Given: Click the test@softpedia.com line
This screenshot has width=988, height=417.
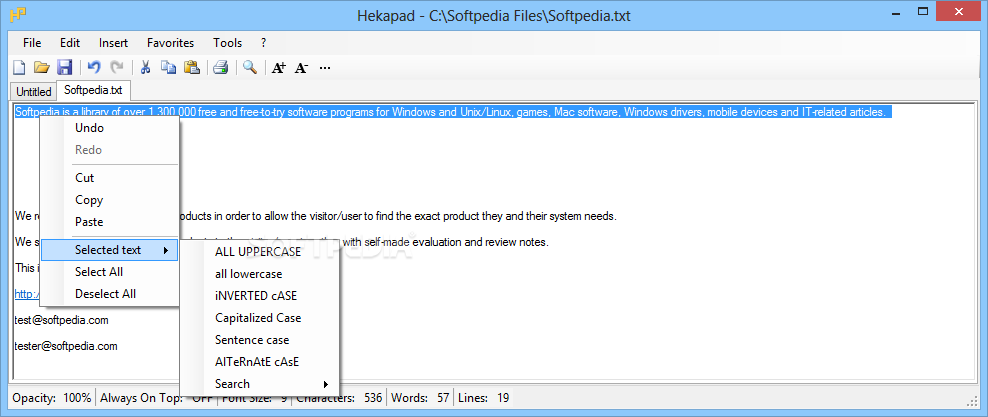Looking at the screenshot, I should tap(62, 320).
